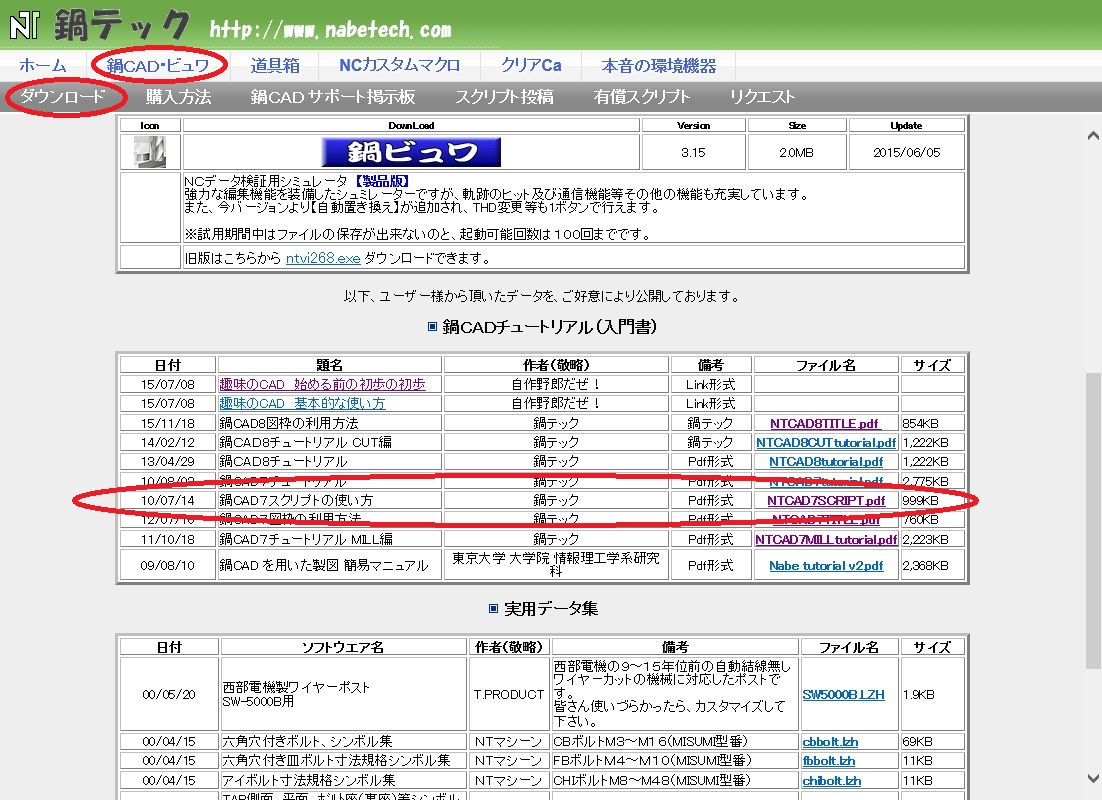The width and height of the screenshot is (1102, 800).
Task: Open the NCカスタムマクロ tab
Action: coord(399,65)
